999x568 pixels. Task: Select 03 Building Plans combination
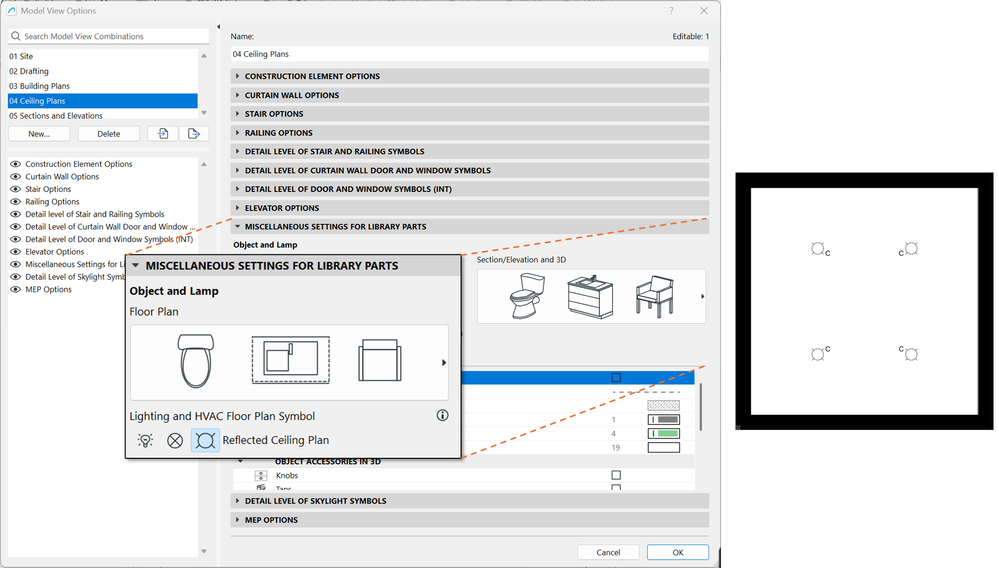coord(103,86)
